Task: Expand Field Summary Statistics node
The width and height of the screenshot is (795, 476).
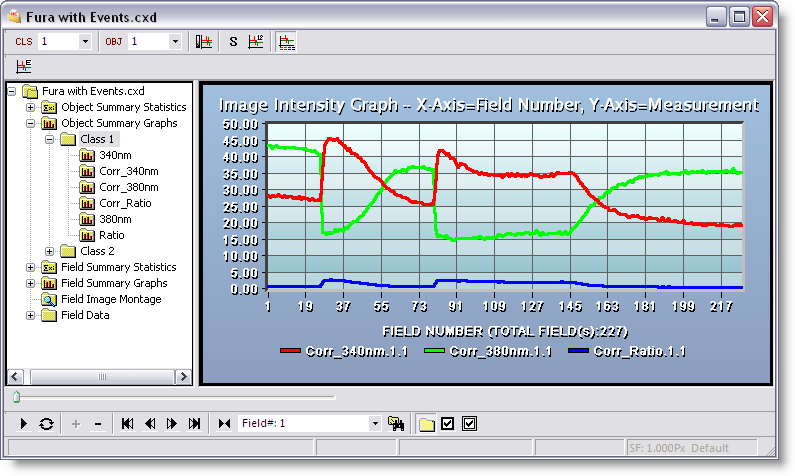Action: tap(30, 267)
